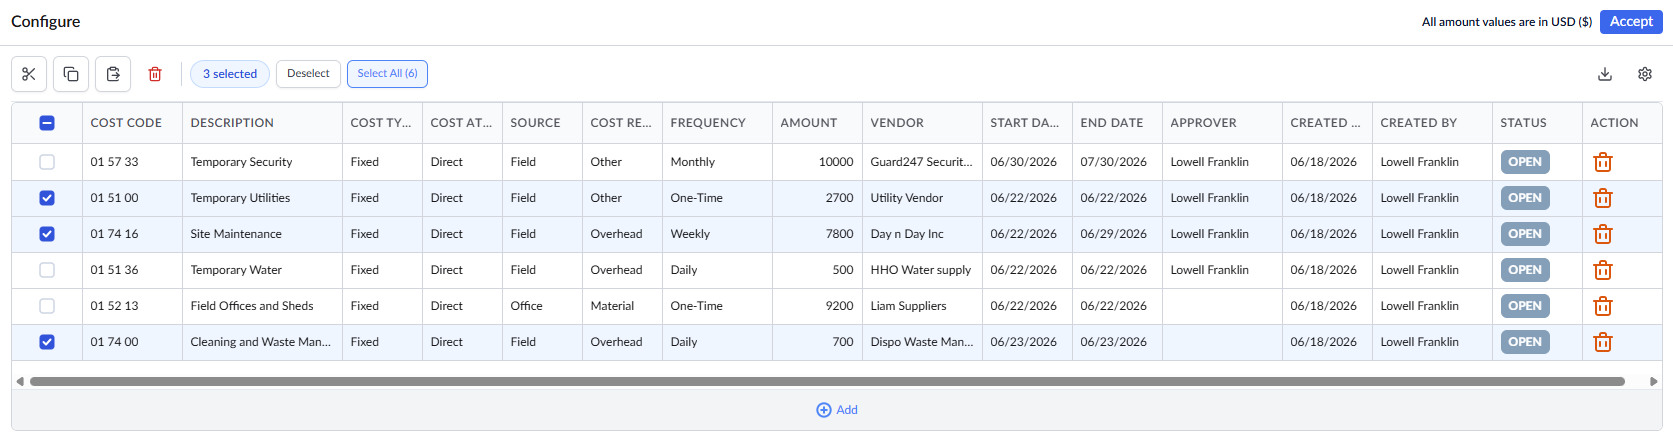Select the Utility Vendor cell
This screenshot has height=437, width=1673.
tap(922, 198)
